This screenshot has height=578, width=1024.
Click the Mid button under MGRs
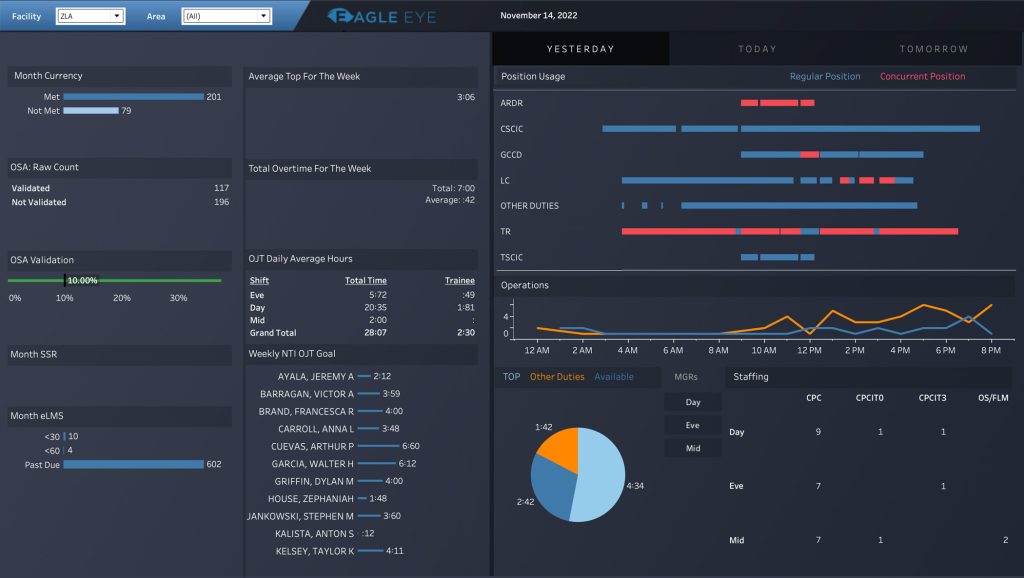pyautogui.click(x=692, y=448)
